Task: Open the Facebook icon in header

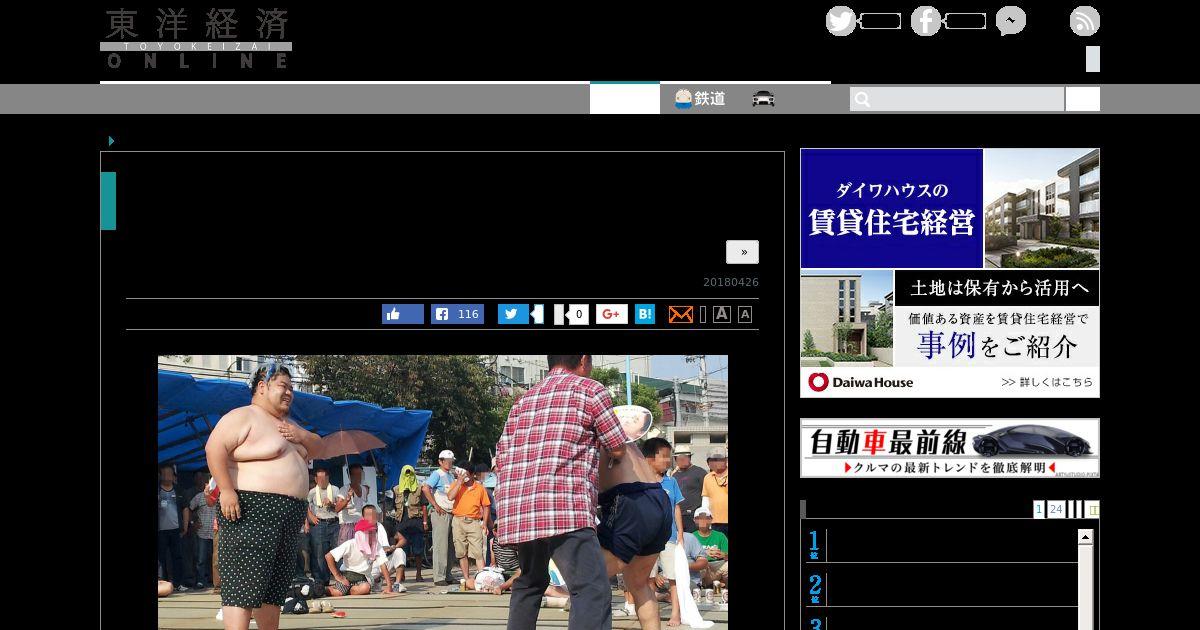Action: tap(926, 21)
